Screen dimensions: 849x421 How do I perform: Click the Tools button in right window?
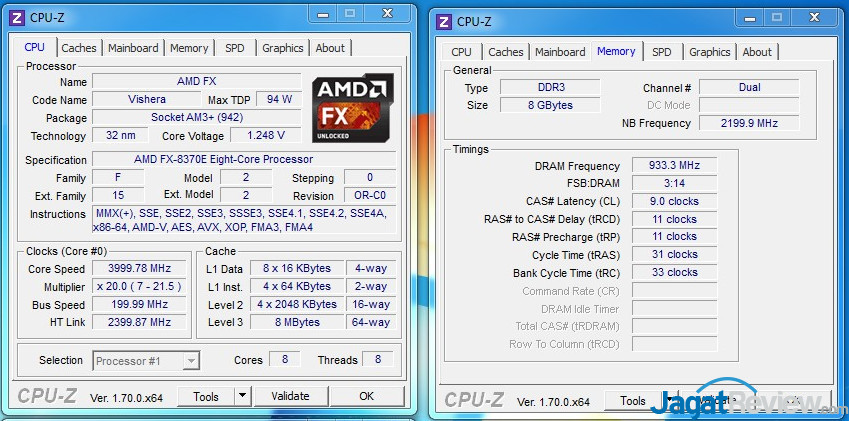(634, 400)
